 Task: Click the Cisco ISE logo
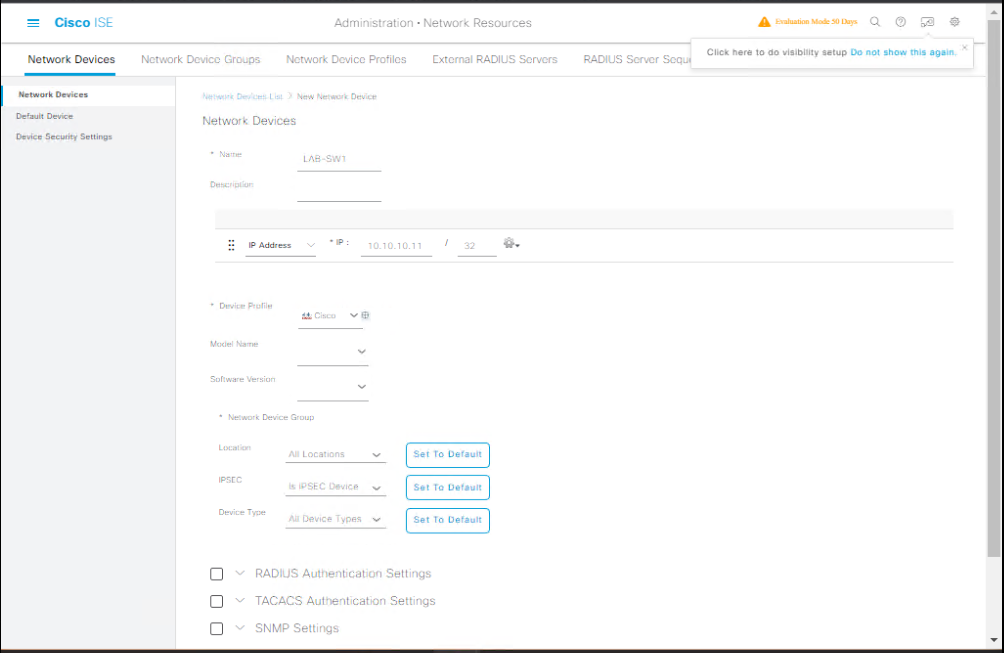point(83,22)
